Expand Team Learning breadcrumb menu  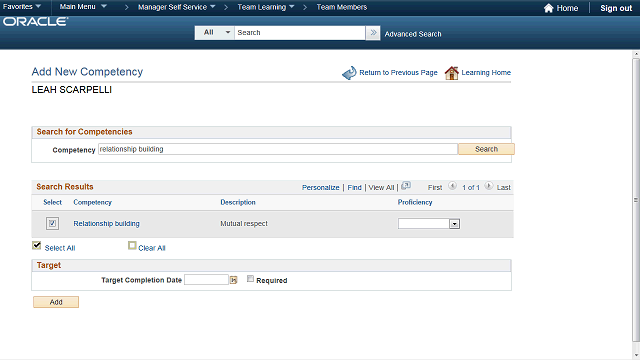click(266, 7)
